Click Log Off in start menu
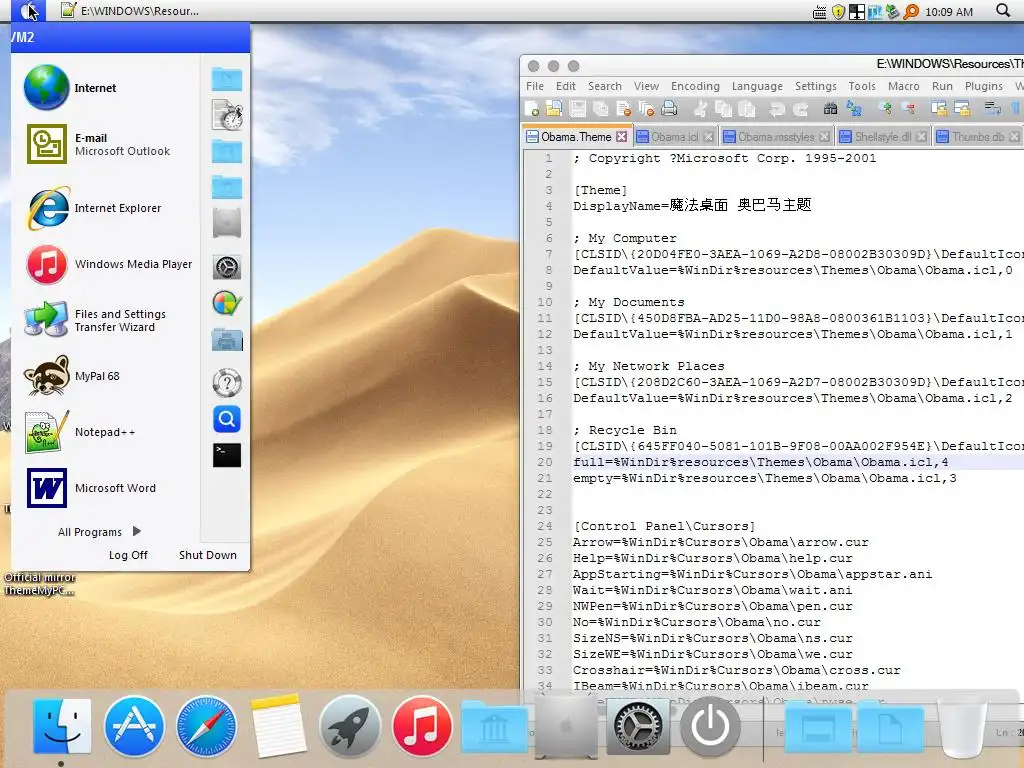The height and width of the screenshot is (768, 1024). [128, 555]
